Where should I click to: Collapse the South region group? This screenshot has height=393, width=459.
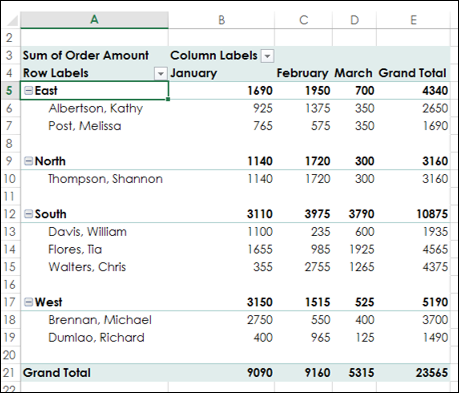click(29, 214)
